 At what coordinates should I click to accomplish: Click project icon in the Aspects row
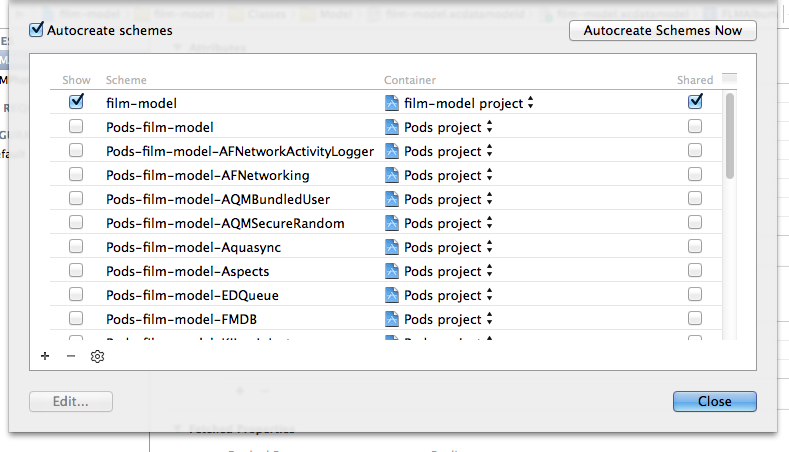(x=392, y=271)
